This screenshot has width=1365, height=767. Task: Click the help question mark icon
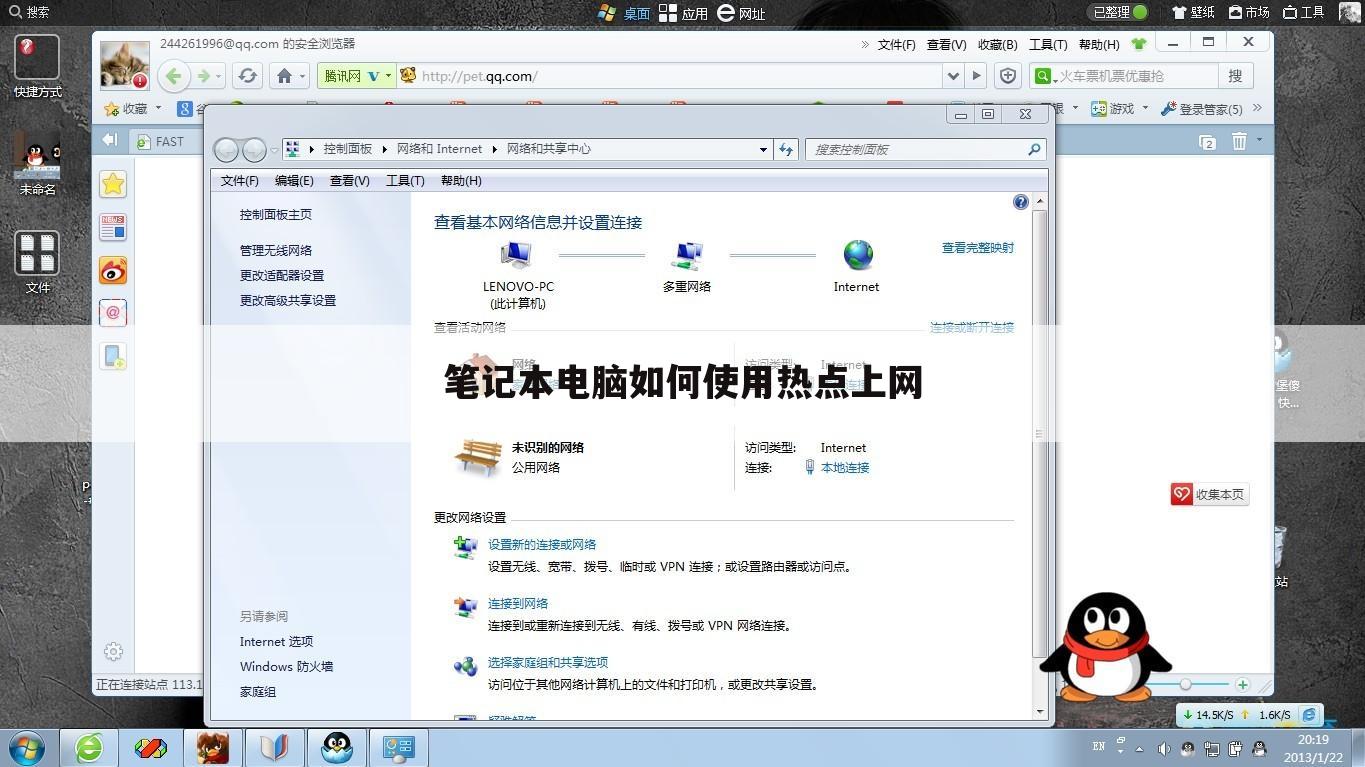coord(1020,202)
